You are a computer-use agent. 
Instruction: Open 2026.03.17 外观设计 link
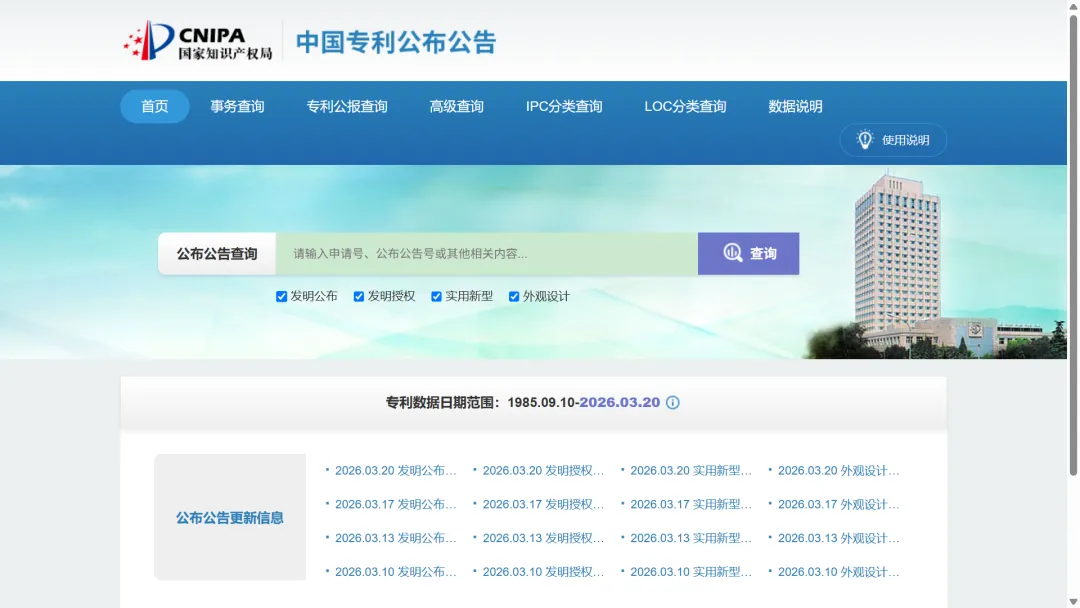pyautogui.click(x=838, y=504)
